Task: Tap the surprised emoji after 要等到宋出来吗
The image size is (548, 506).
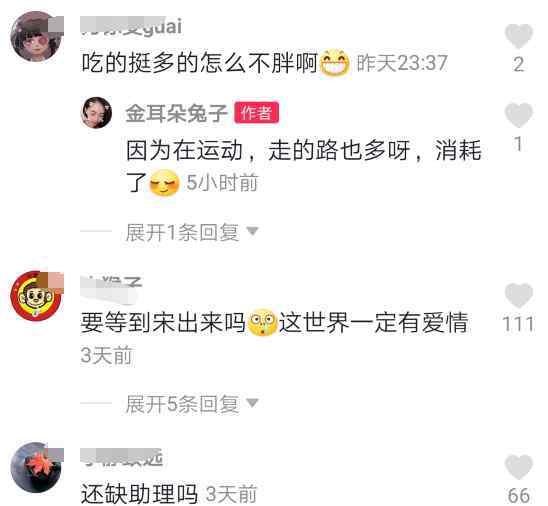Action: point(263,322)
